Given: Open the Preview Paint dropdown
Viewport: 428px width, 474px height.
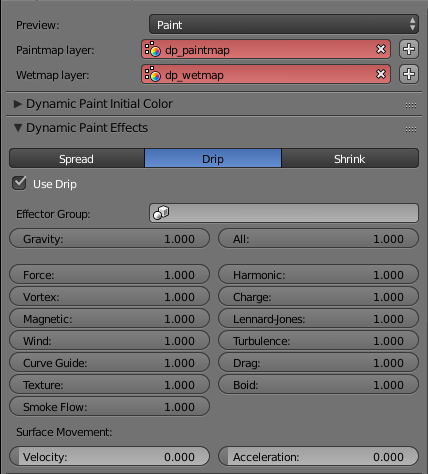Looking at the screenshot, I should pos(284,24).
